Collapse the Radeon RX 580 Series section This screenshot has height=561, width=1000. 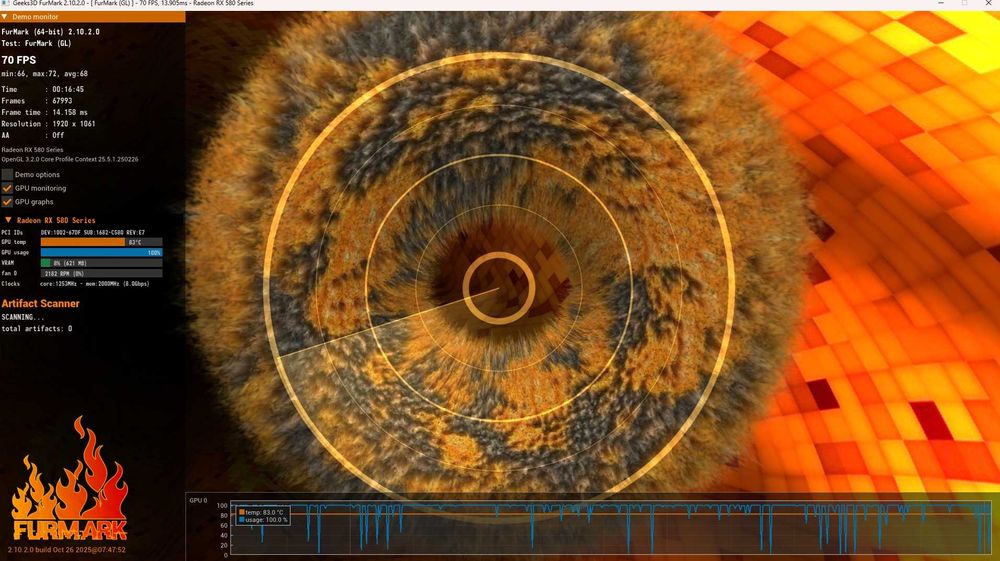click(8, 220)
